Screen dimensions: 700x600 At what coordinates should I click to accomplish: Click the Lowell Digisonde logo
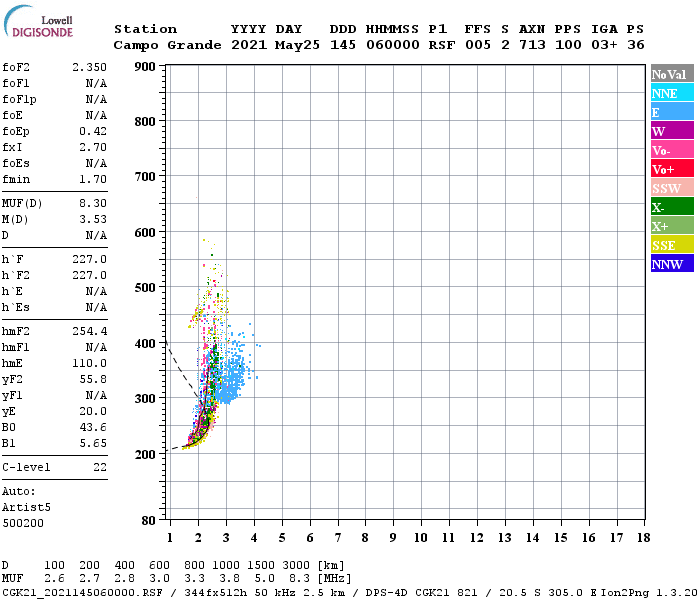pos(38,21)
